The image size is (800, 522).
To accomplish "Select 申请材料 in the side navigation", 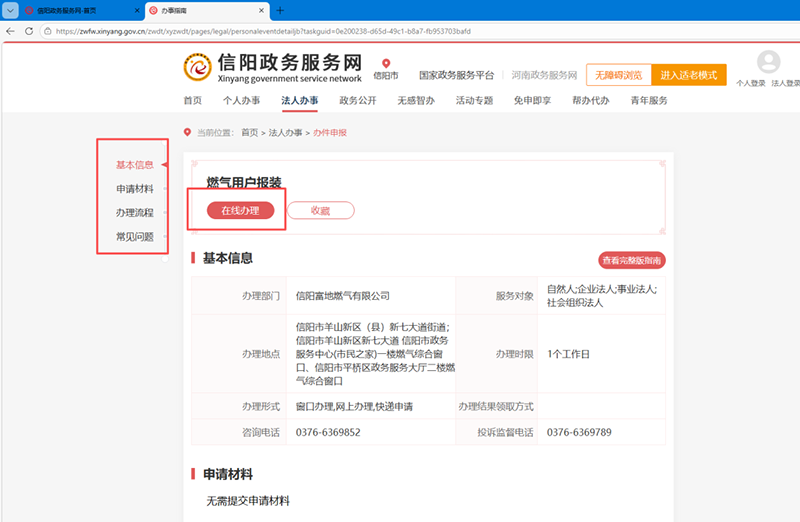I will click(x=135, y=189).
